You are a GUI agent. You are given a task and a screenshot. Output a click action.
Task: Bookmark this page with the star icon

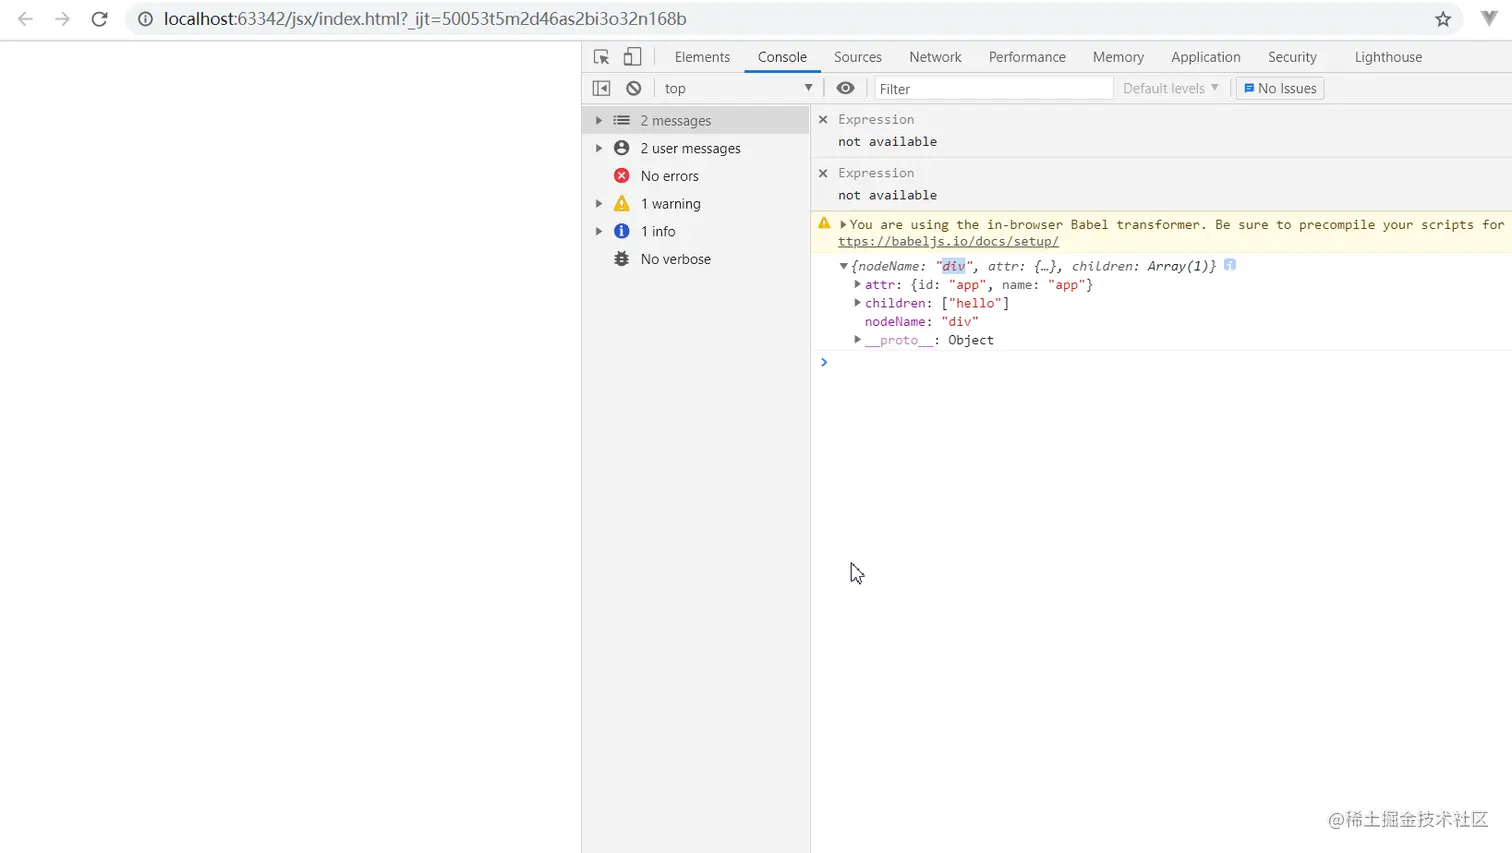click(1443, 19)
